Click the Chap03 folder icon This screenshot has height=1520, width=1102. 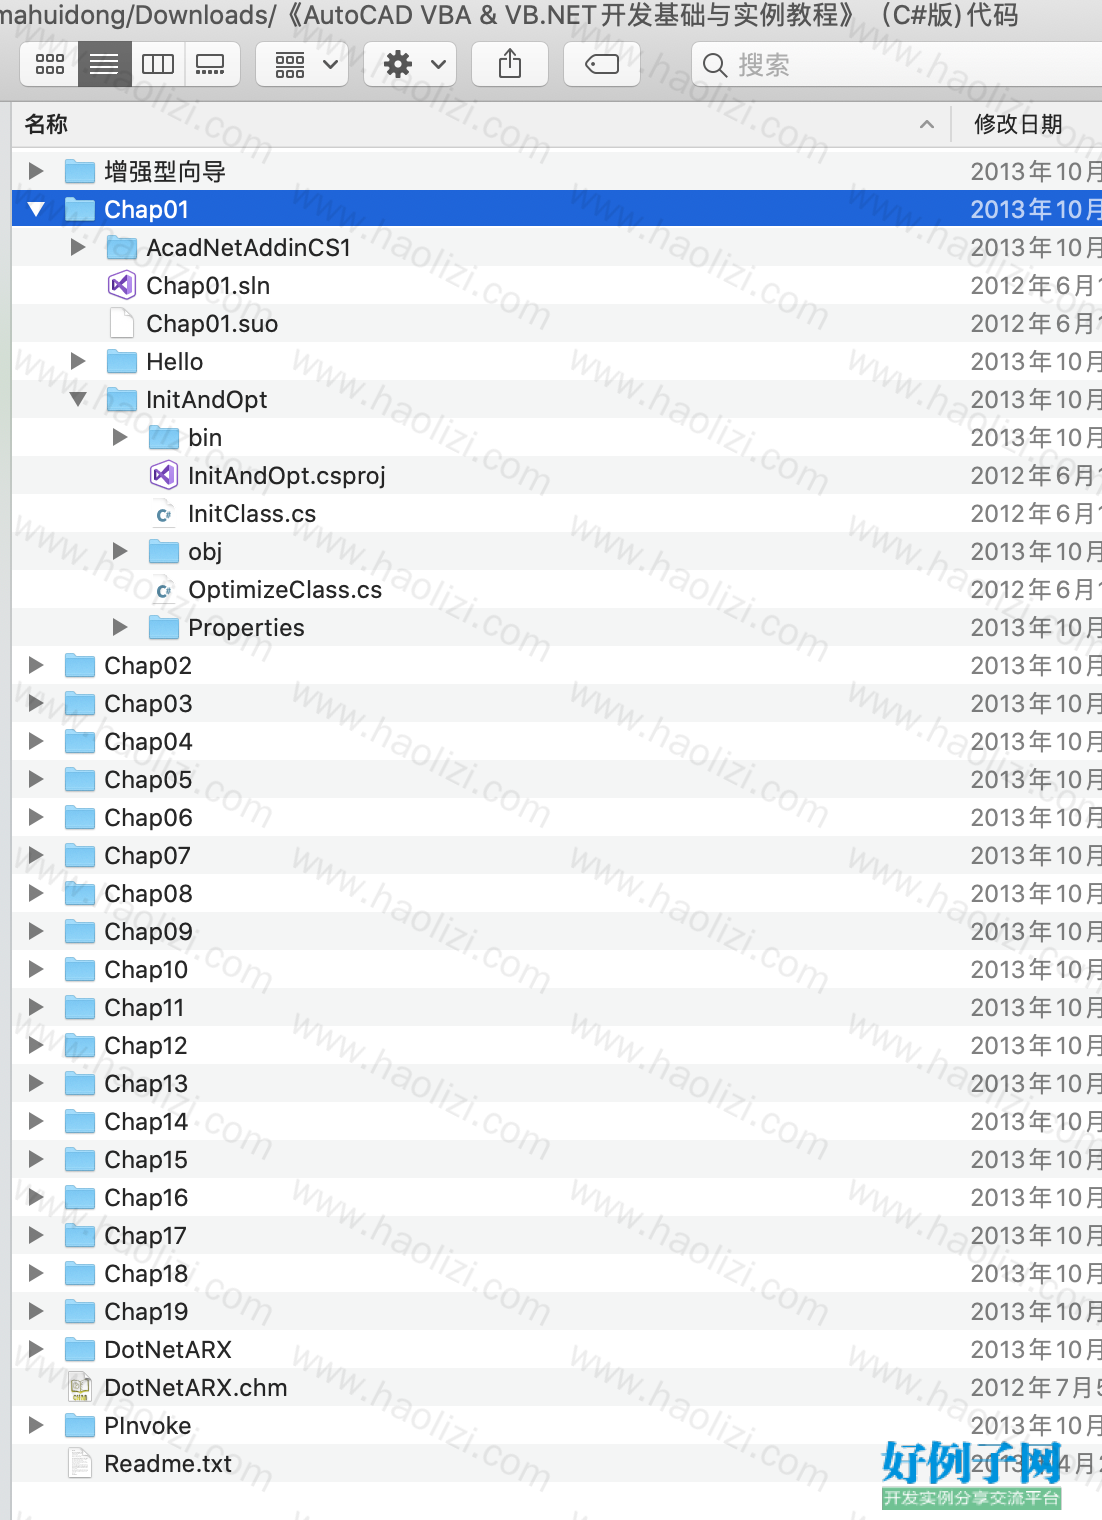[x=80, y=703]
